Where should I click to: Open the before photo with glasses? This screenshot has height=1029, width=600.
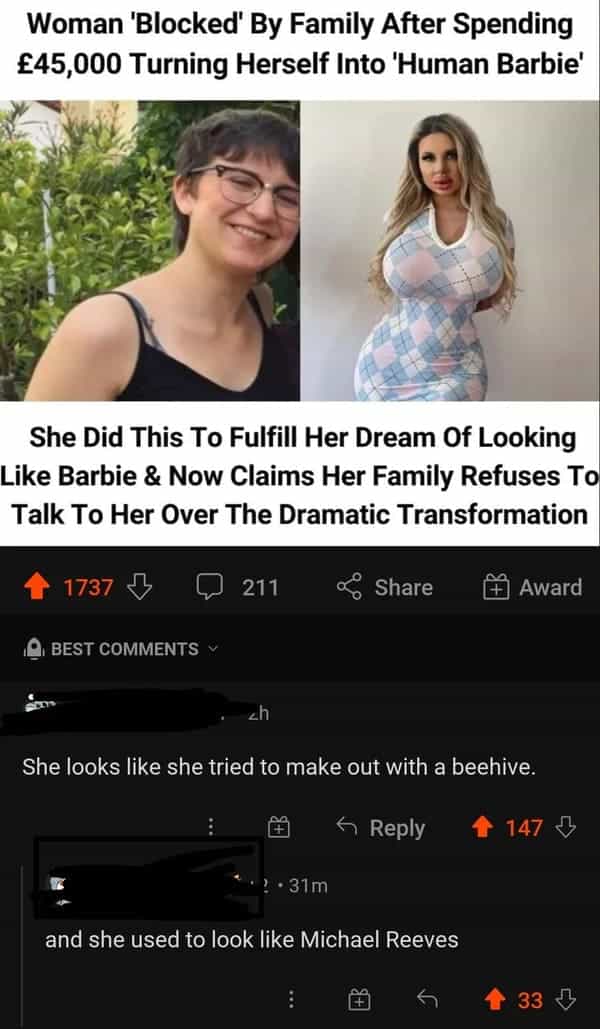[x=150, y=250]
